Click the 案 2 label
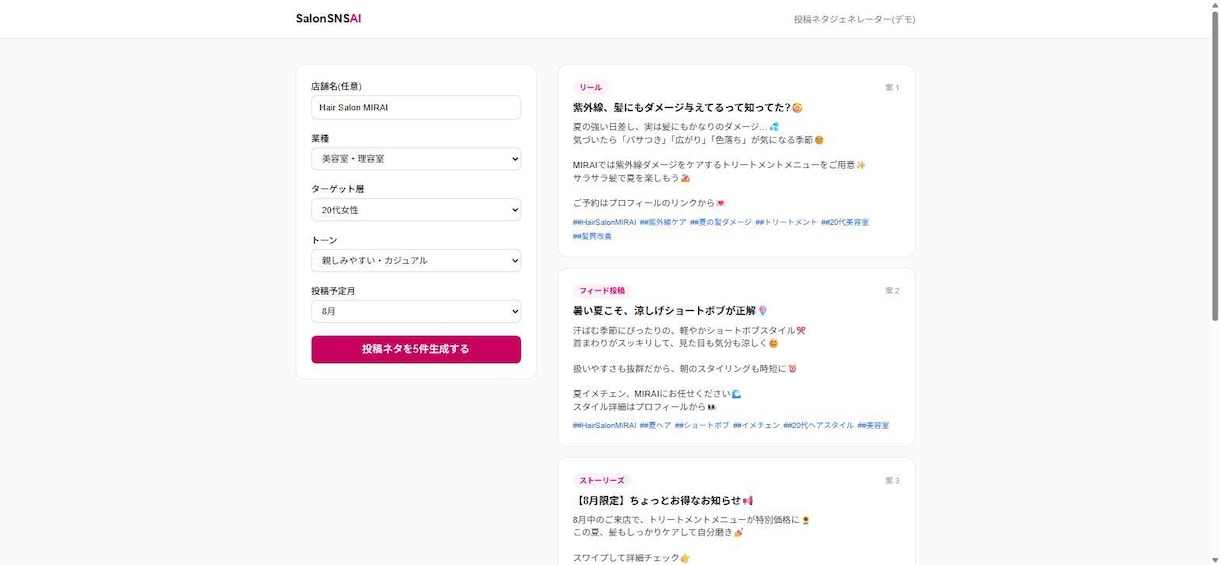This screenshot has width=1220, height=565. pyautogui.click(x=892, y=291)
